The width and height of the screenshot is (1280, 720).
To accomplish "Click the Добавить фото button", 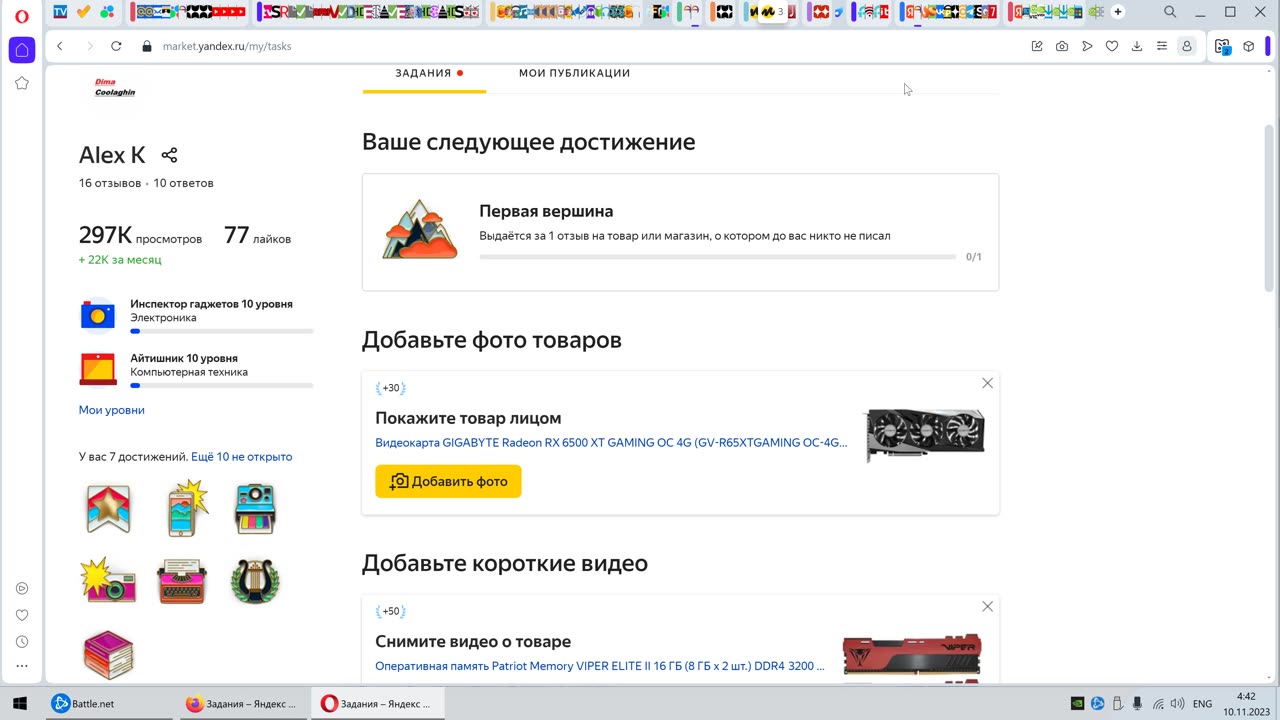I will (448, 481).
